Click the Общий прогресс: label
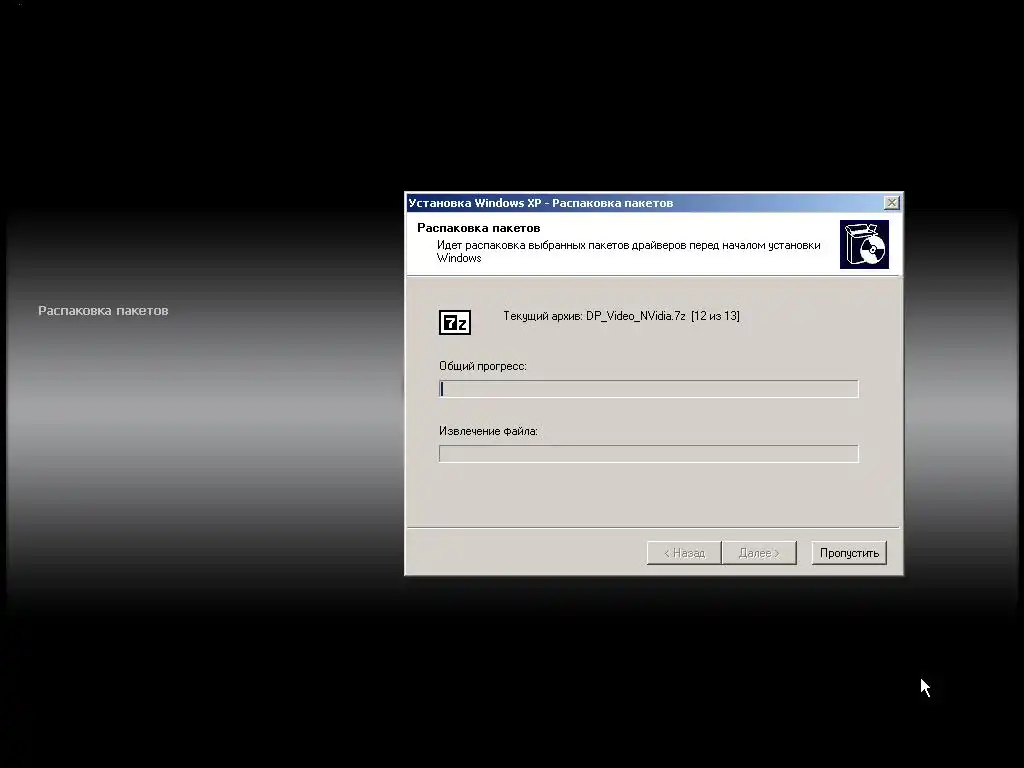The width and height of the screenshot is (1024, 768). [x=483, y=366]
